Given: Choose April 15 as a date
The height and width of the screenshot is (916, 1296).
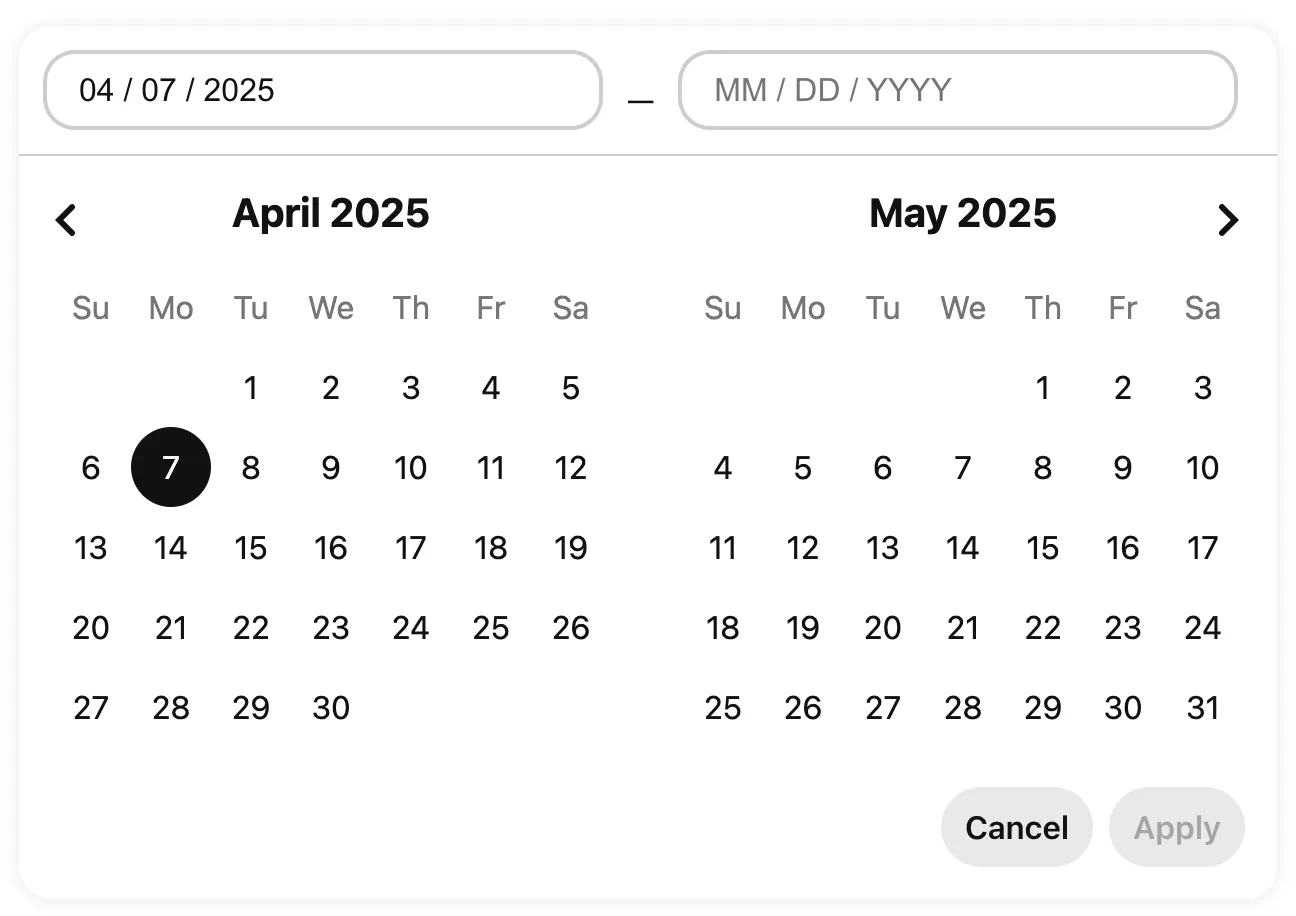Looking at the screenshot, I should tap(251, 548).
